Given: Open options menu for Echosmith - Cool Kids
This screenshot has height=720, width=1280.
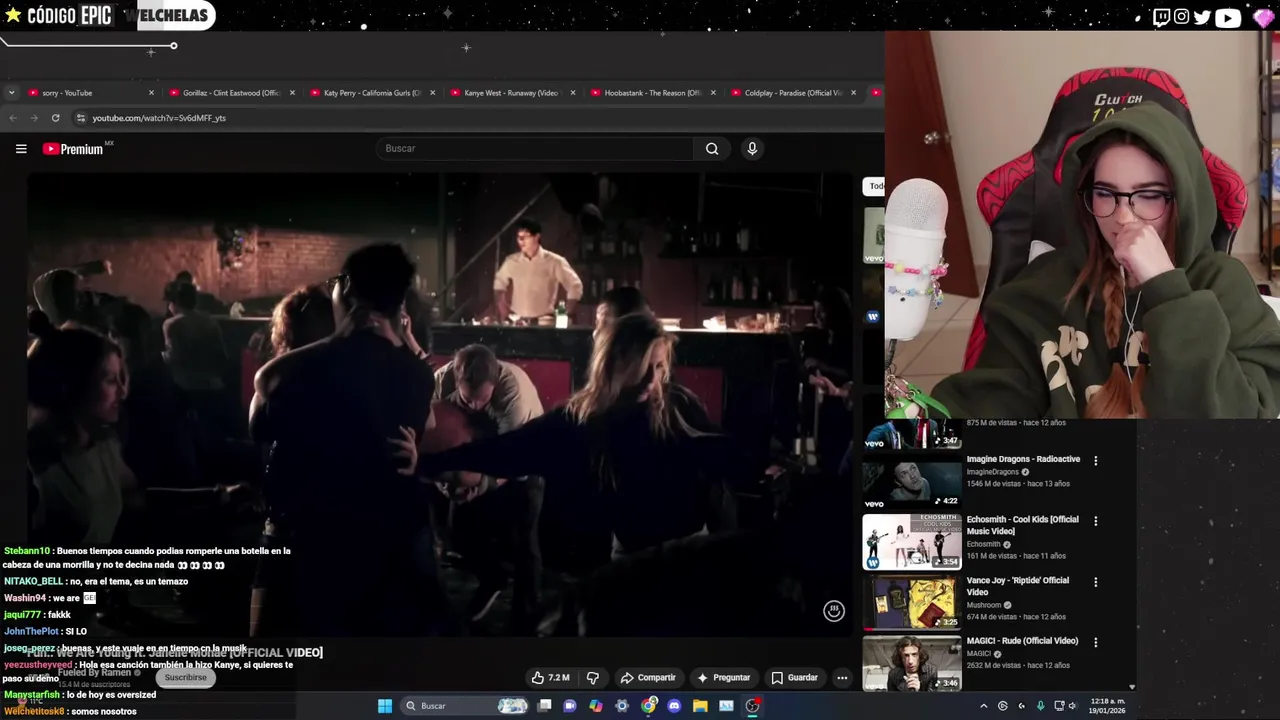Looking at the screenshot, I should coord(1095,521).
